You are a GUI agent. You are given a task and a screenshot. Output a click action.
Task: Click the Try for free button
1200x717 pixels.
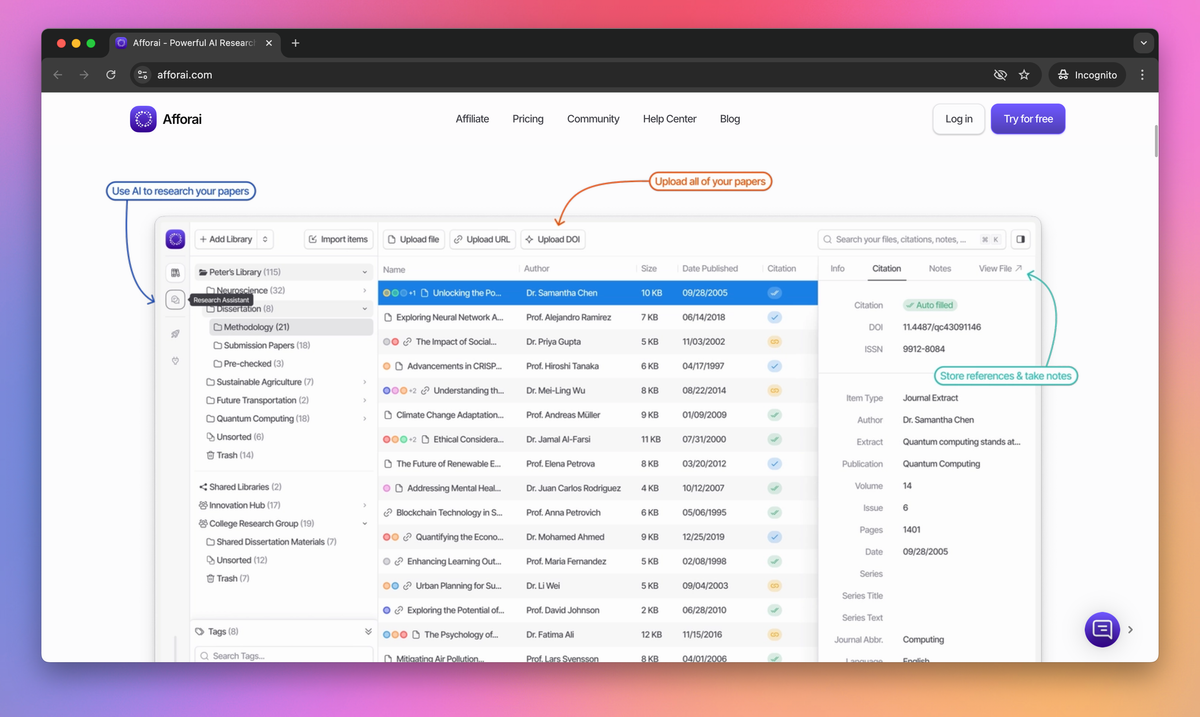[x=1028, y=119]
